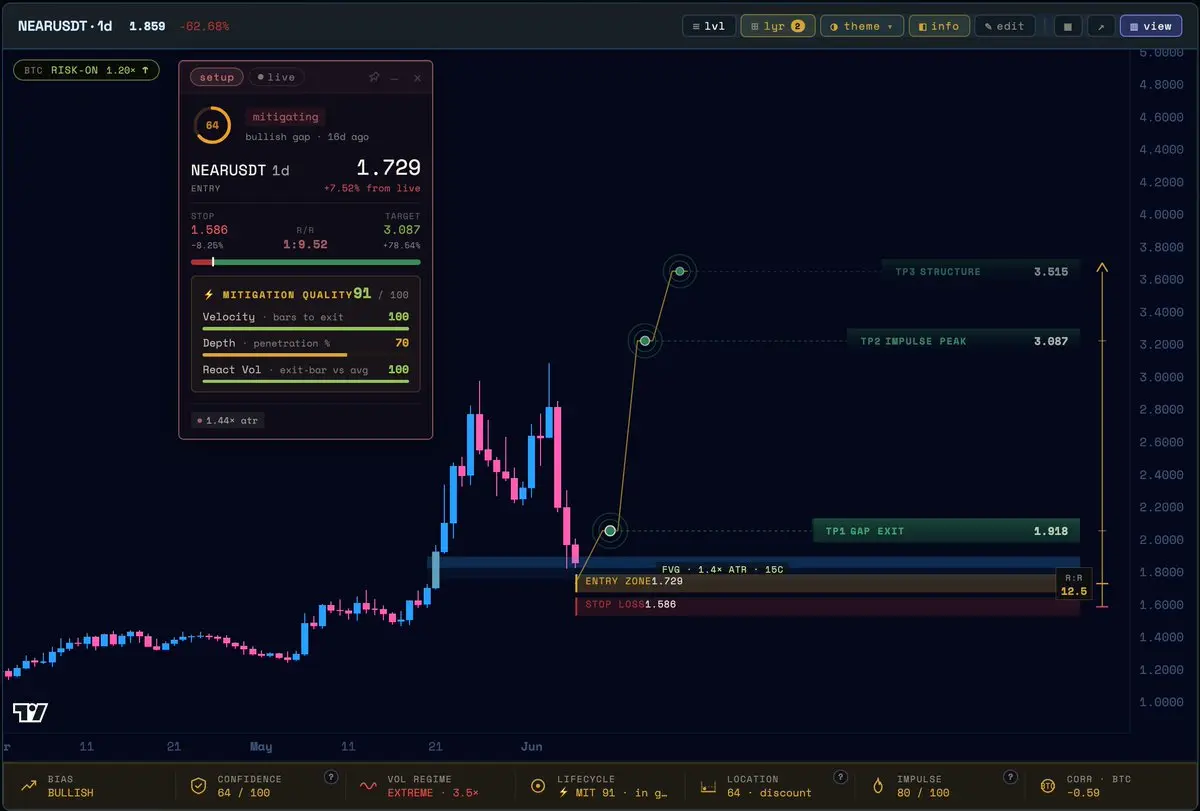Select the TP1 GAP EXIT label
The width and height of the screenshot is (1200, 811).
pyautogui.click(x=946, y=531)
